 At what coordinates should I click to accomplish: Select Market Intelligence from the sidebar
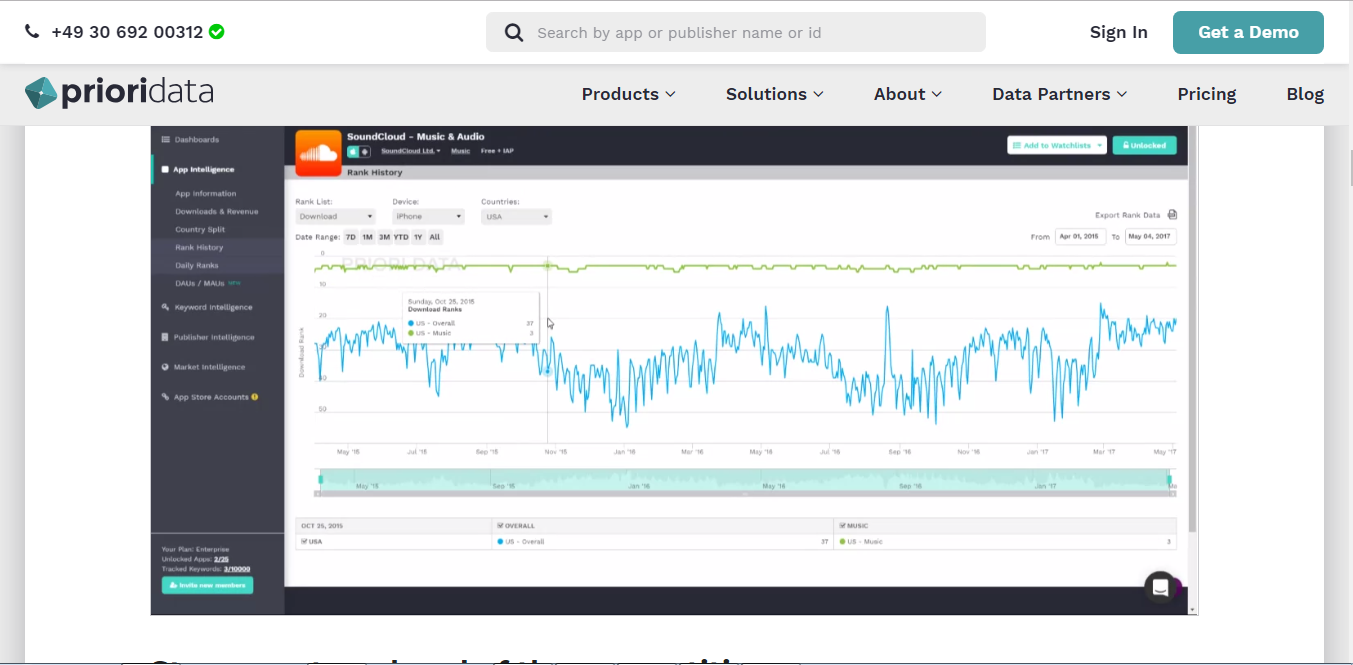click(x=210, y=366)
